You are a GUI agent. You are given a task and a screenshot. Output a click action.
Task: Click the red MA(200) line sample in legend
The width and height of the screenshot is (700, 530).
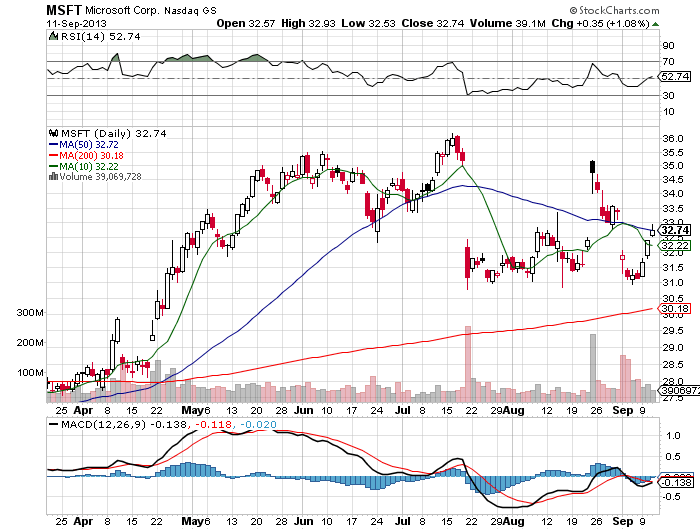[x=53, y=155]
